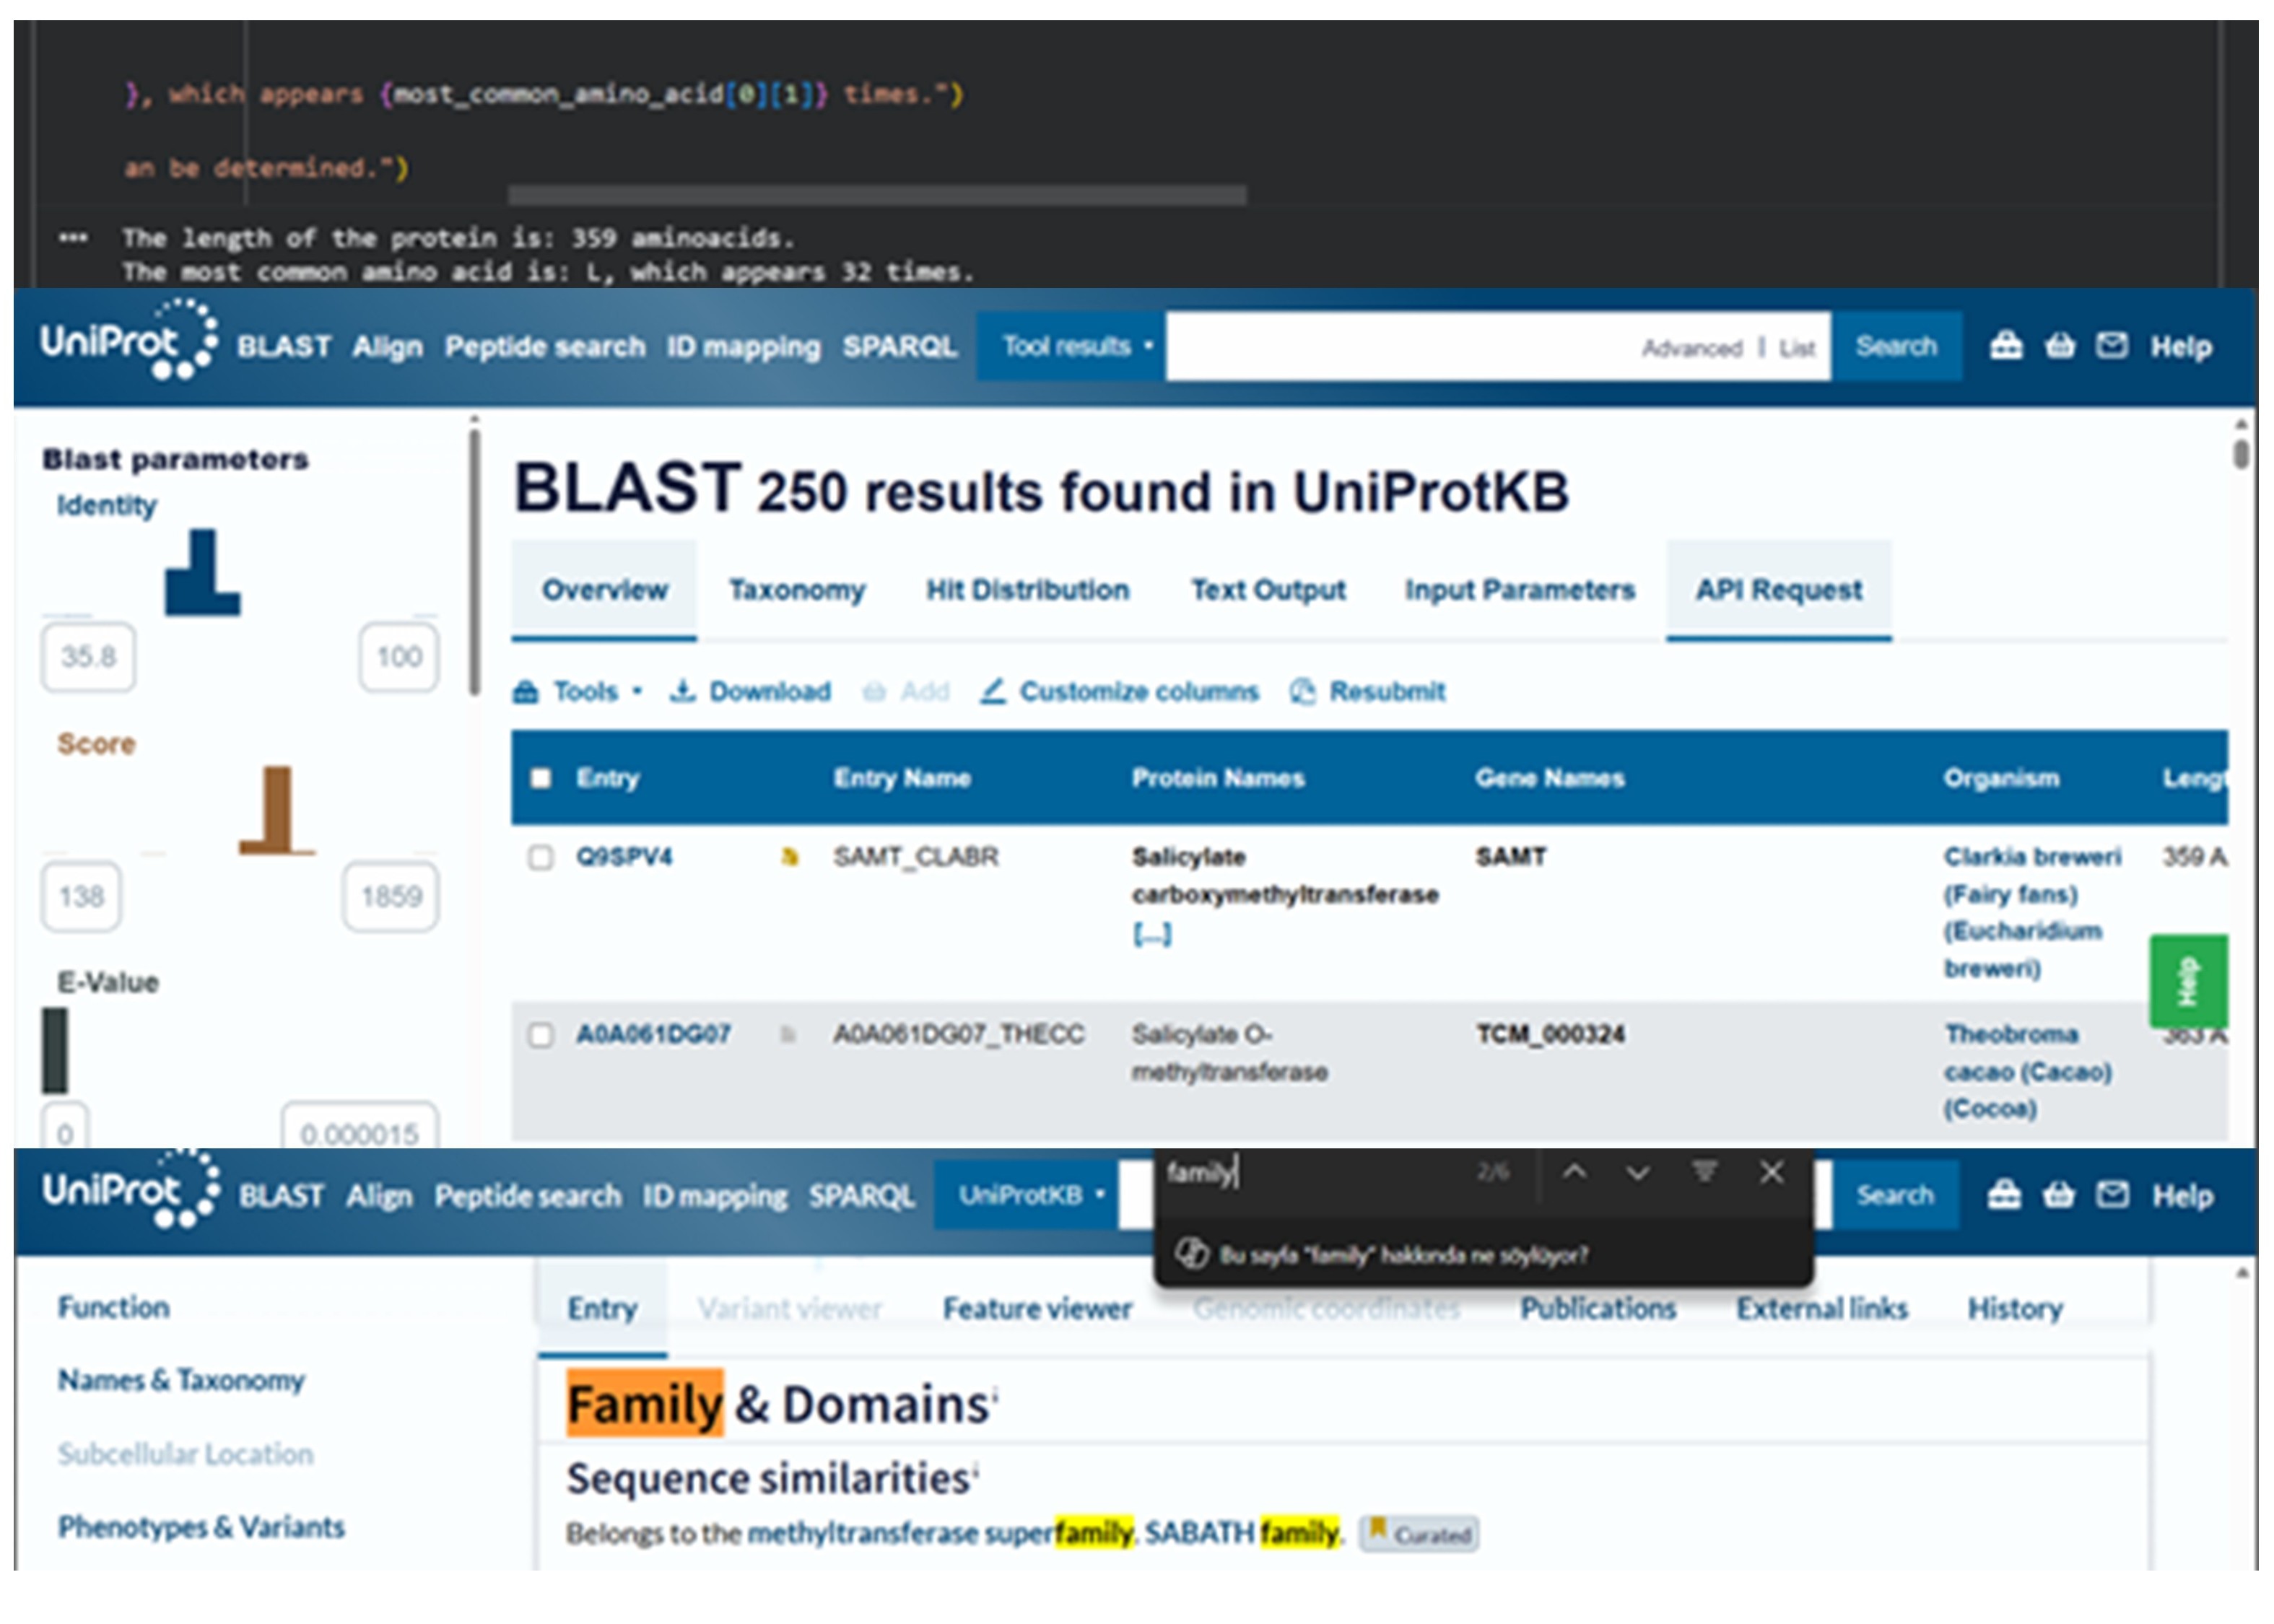Click the find bar filter options icon

(x=1704, y=1172)
